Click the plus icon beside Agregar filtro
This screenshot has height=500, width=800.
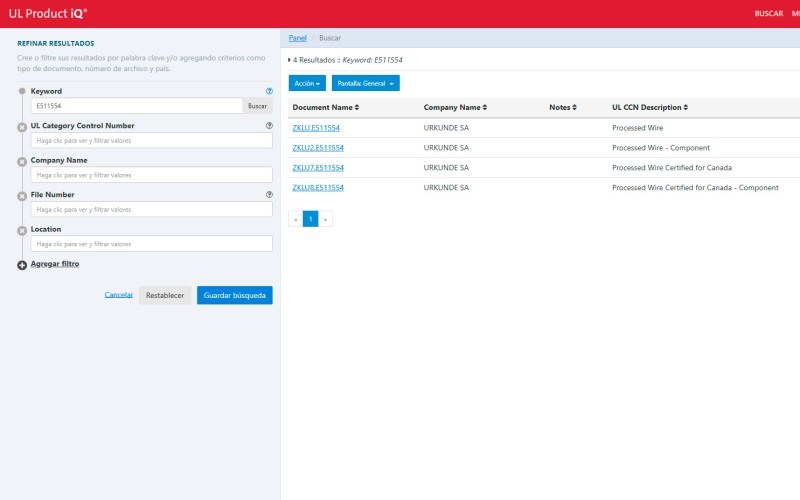22,265
